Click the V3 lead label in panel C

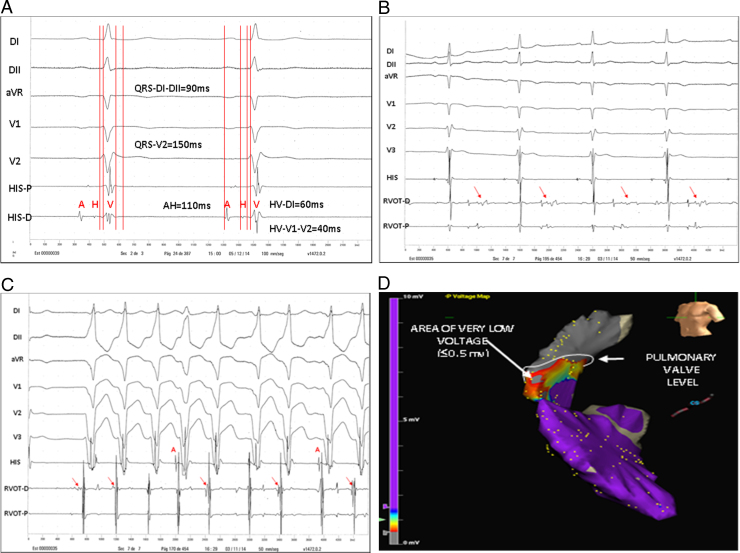[17, 437]
